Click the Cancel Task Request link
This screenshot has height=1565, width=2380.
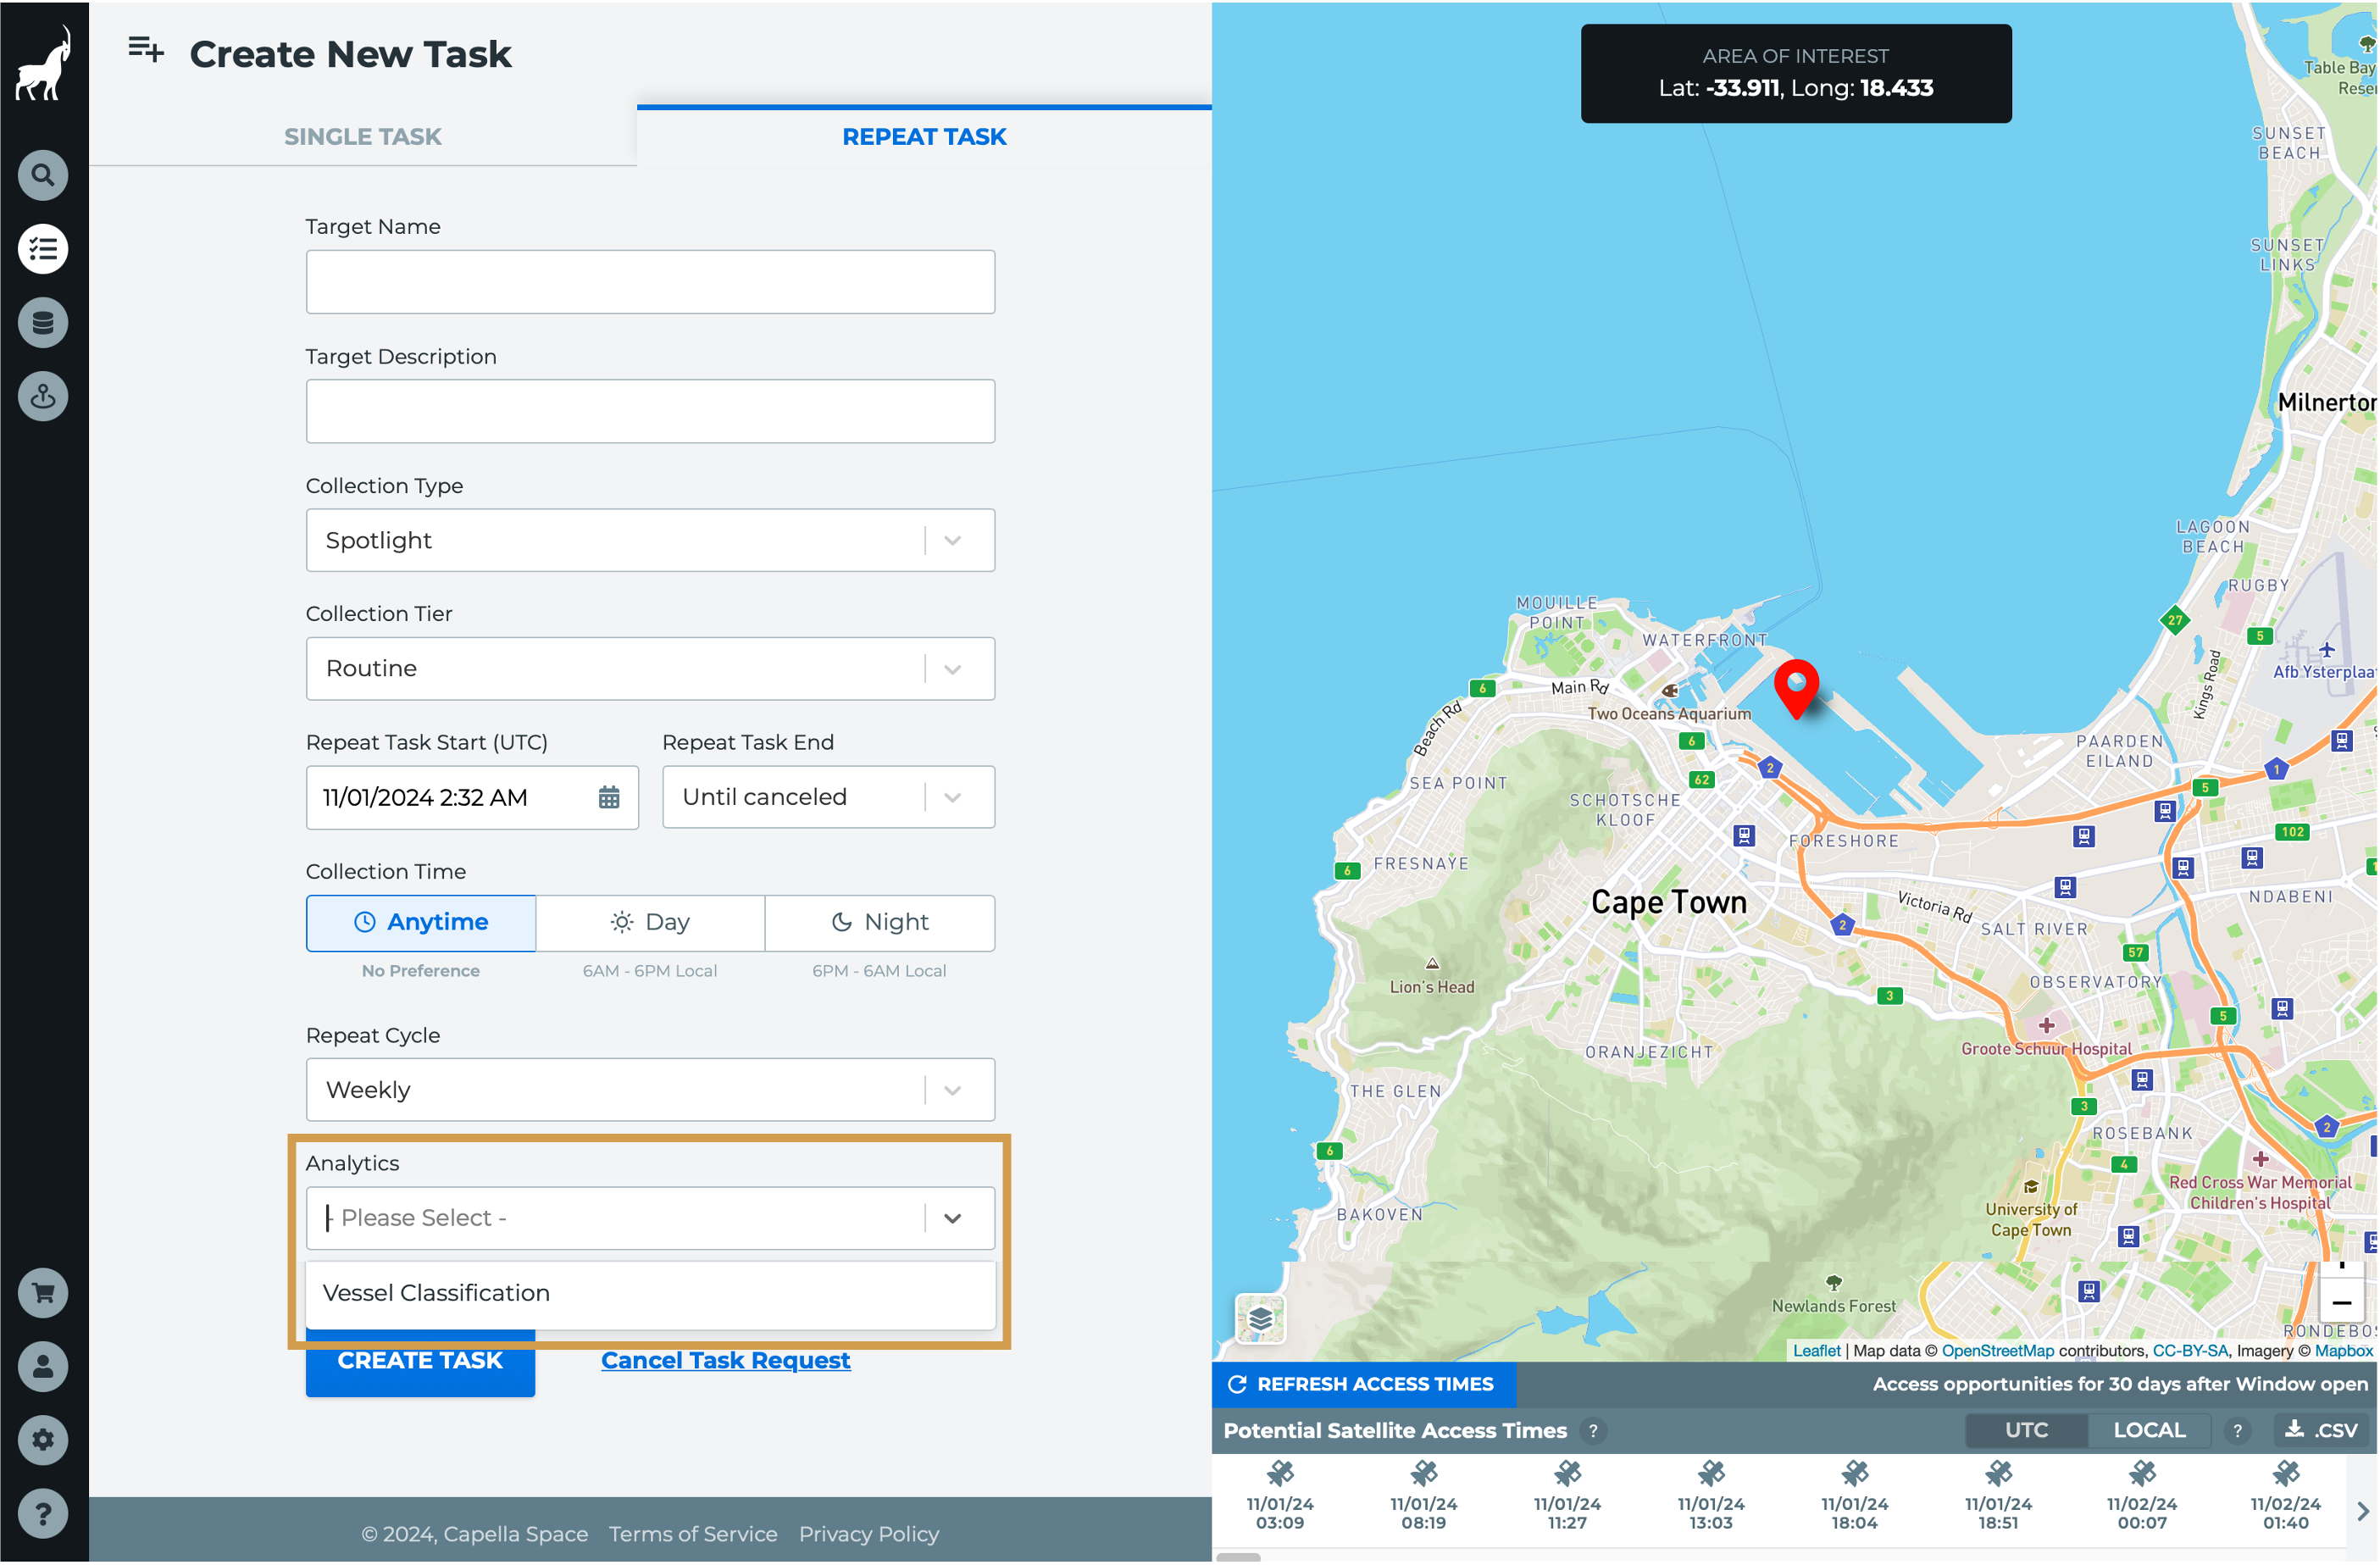point(725,1360)
